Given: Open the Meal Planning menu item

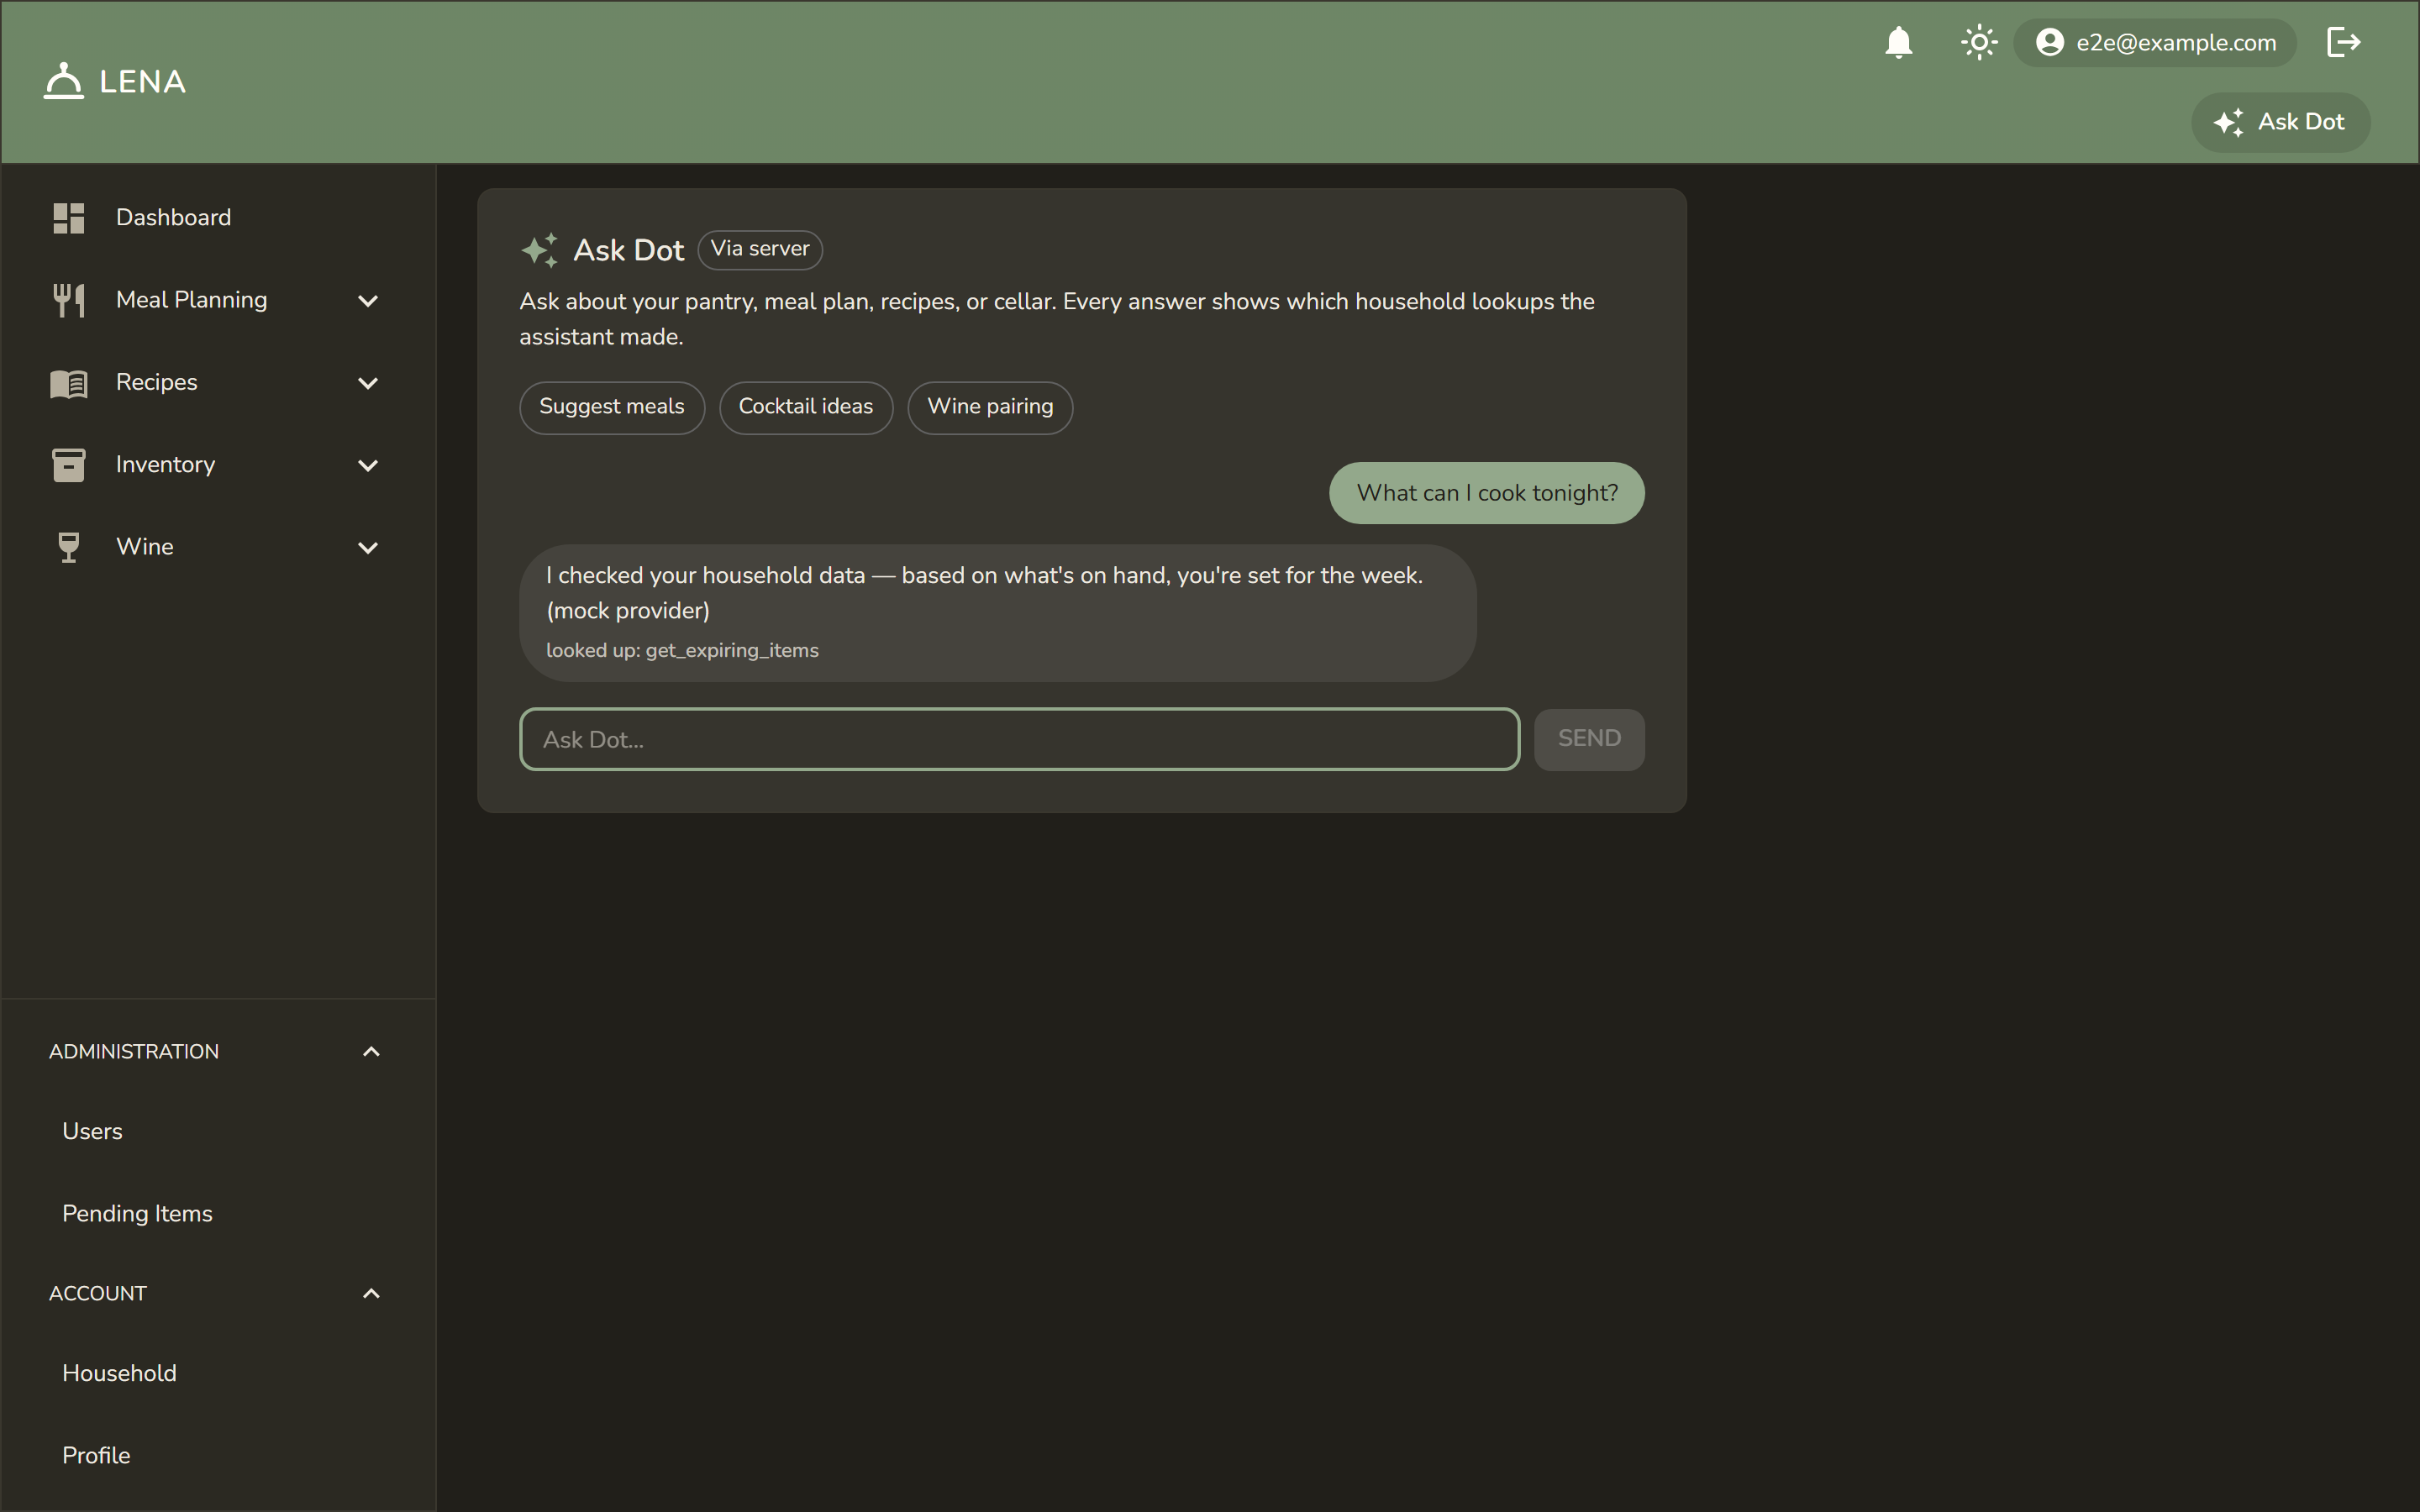Looking at the screenshot, I should tap(218, 300).
